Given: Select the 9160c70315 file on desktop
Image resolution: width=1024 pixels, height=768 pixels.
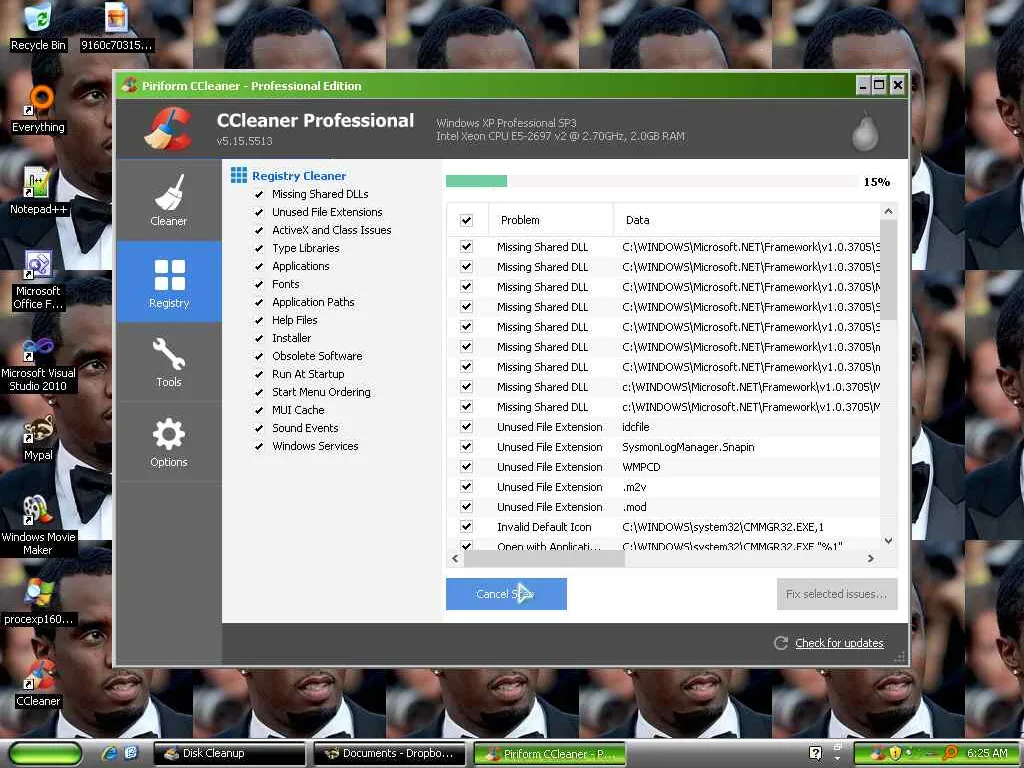Looking at the screenshot, I should [x=116, y=26].
